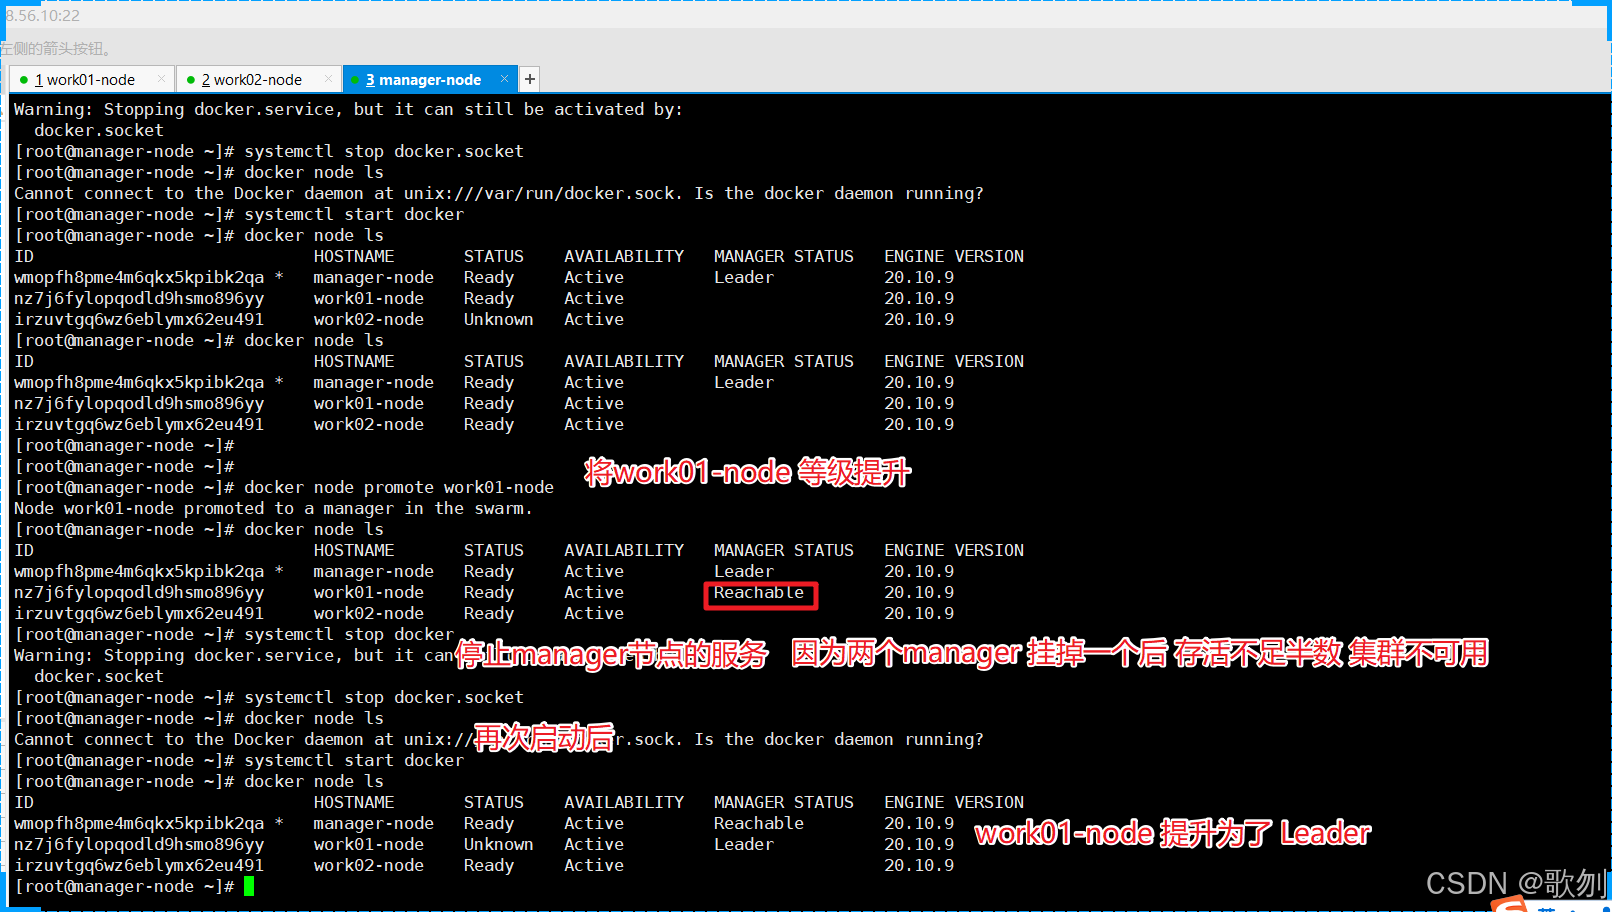Viewport: 1612px width, 912px height.
Task: Click the 'Reachable' status in the last table
Action: coord(759,823)
